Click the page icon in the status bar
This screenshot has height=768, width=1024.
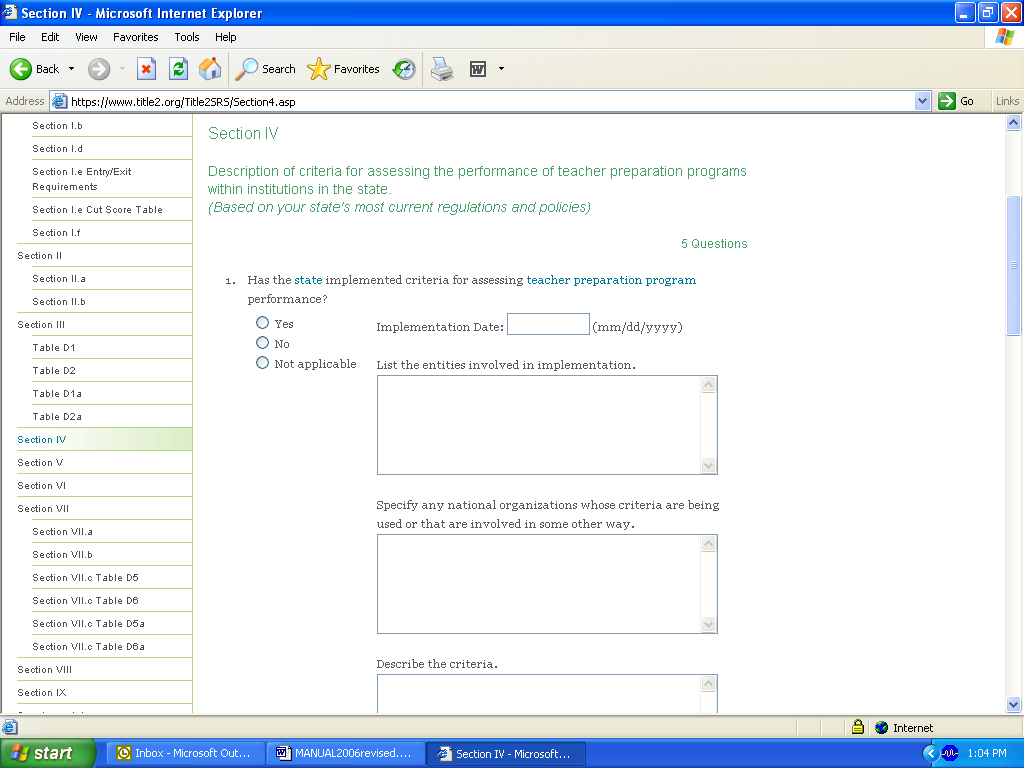tap(10, 727)
